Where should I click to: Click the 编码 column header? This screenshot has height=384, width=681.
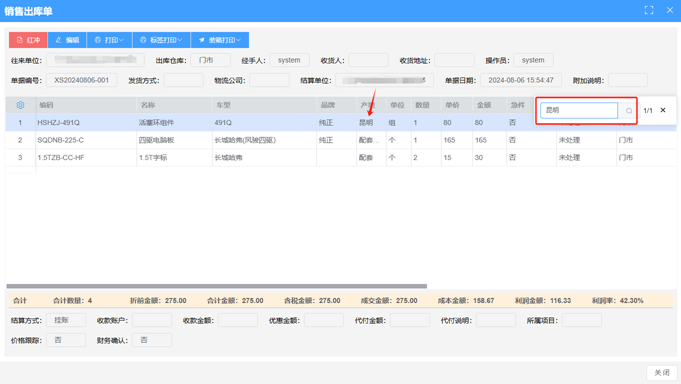click(86, 105)
